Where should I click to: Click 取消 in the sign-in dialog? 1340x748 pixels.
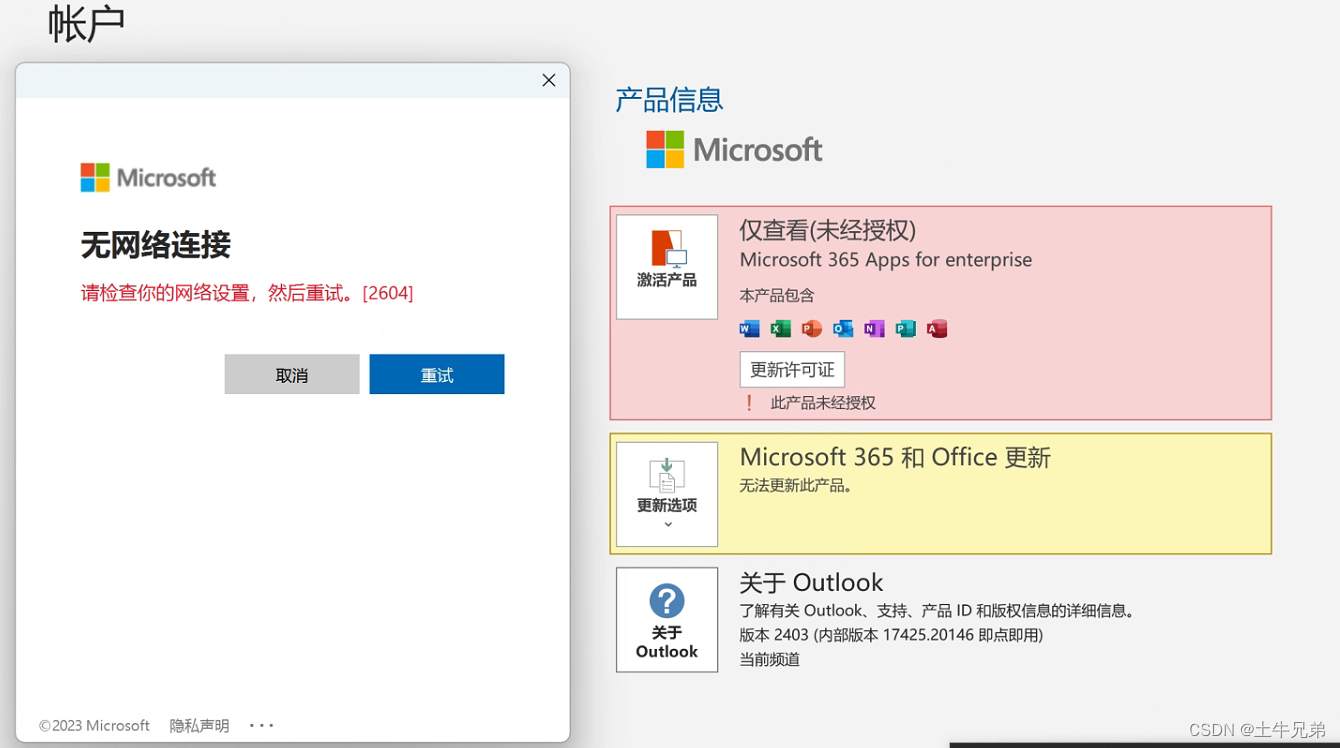(x=292, y=374)
